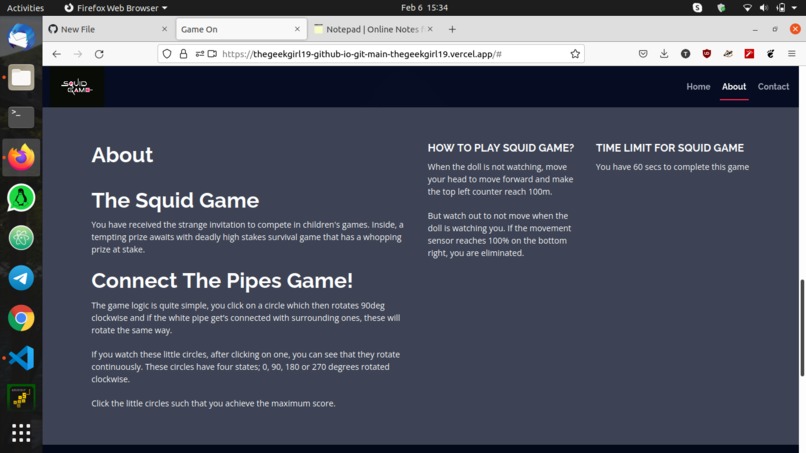Close the Notepad tab
The image size is (806, 453).
430,29
